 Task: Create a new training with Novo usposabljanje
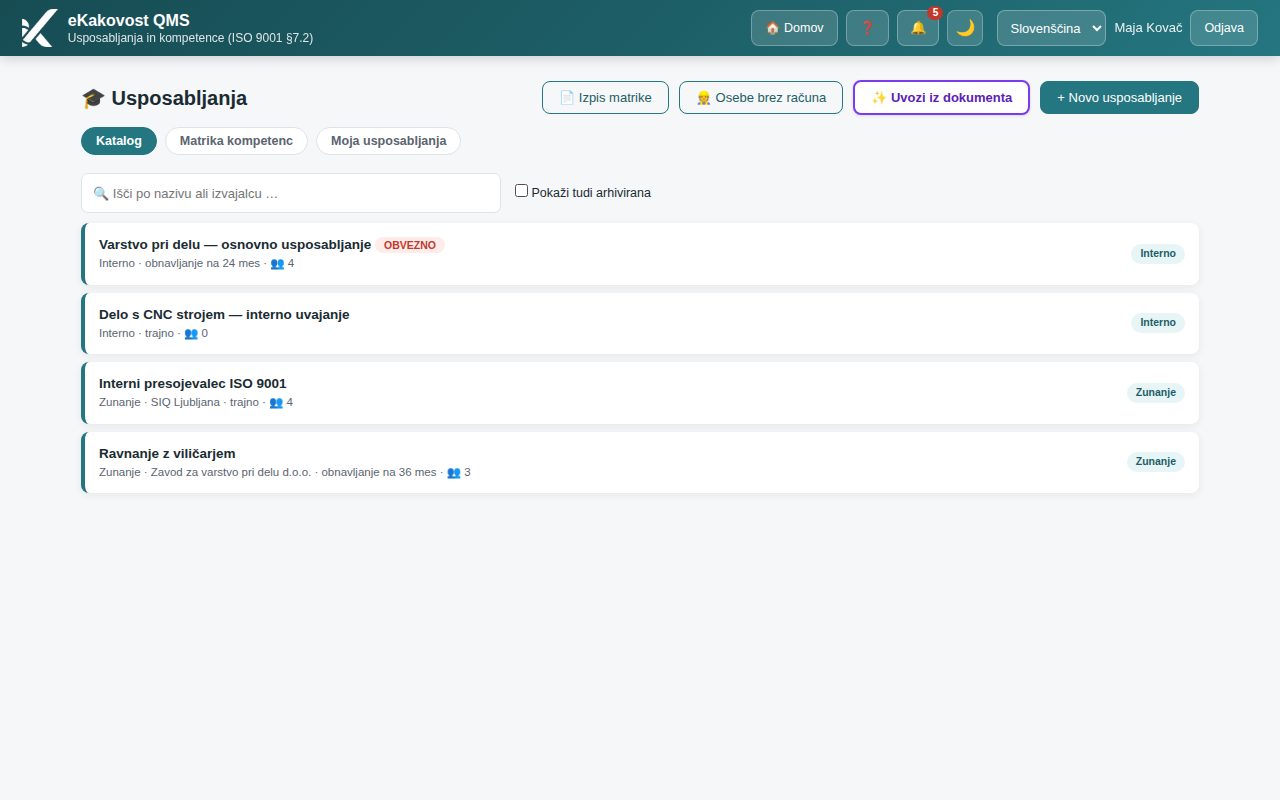coord(1119,98)
